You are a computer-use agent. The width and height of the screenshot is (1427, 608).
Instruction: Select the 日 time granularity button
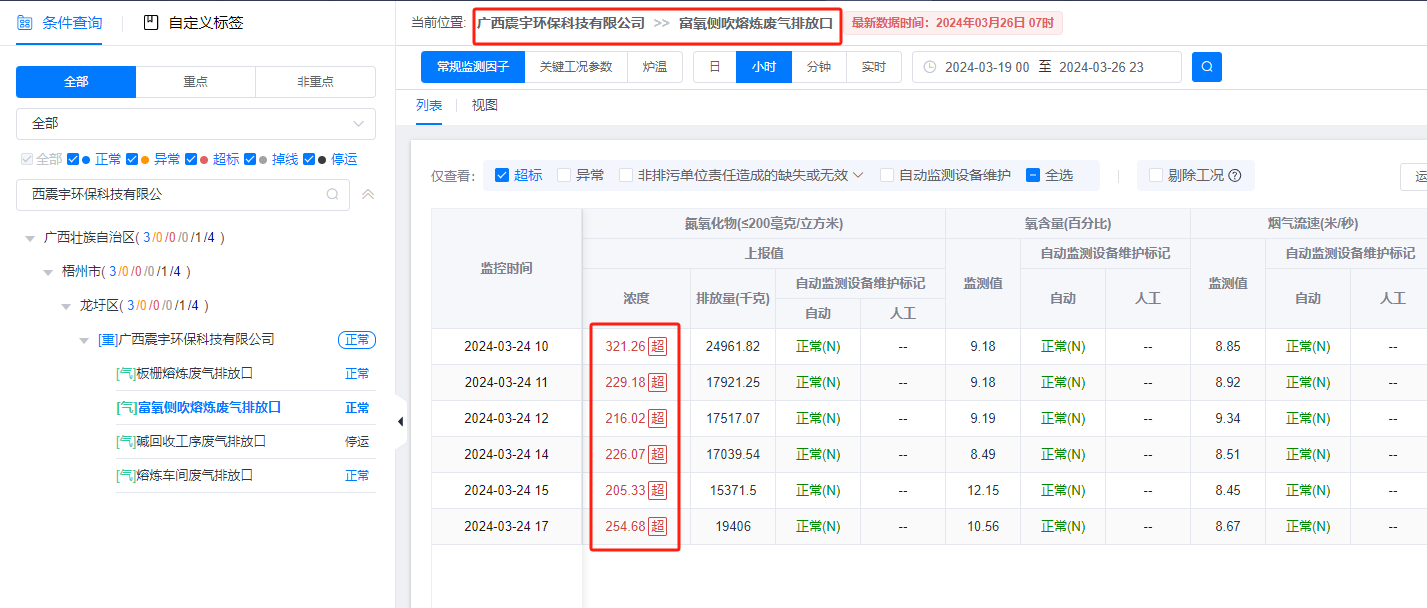tap(714, 67)
